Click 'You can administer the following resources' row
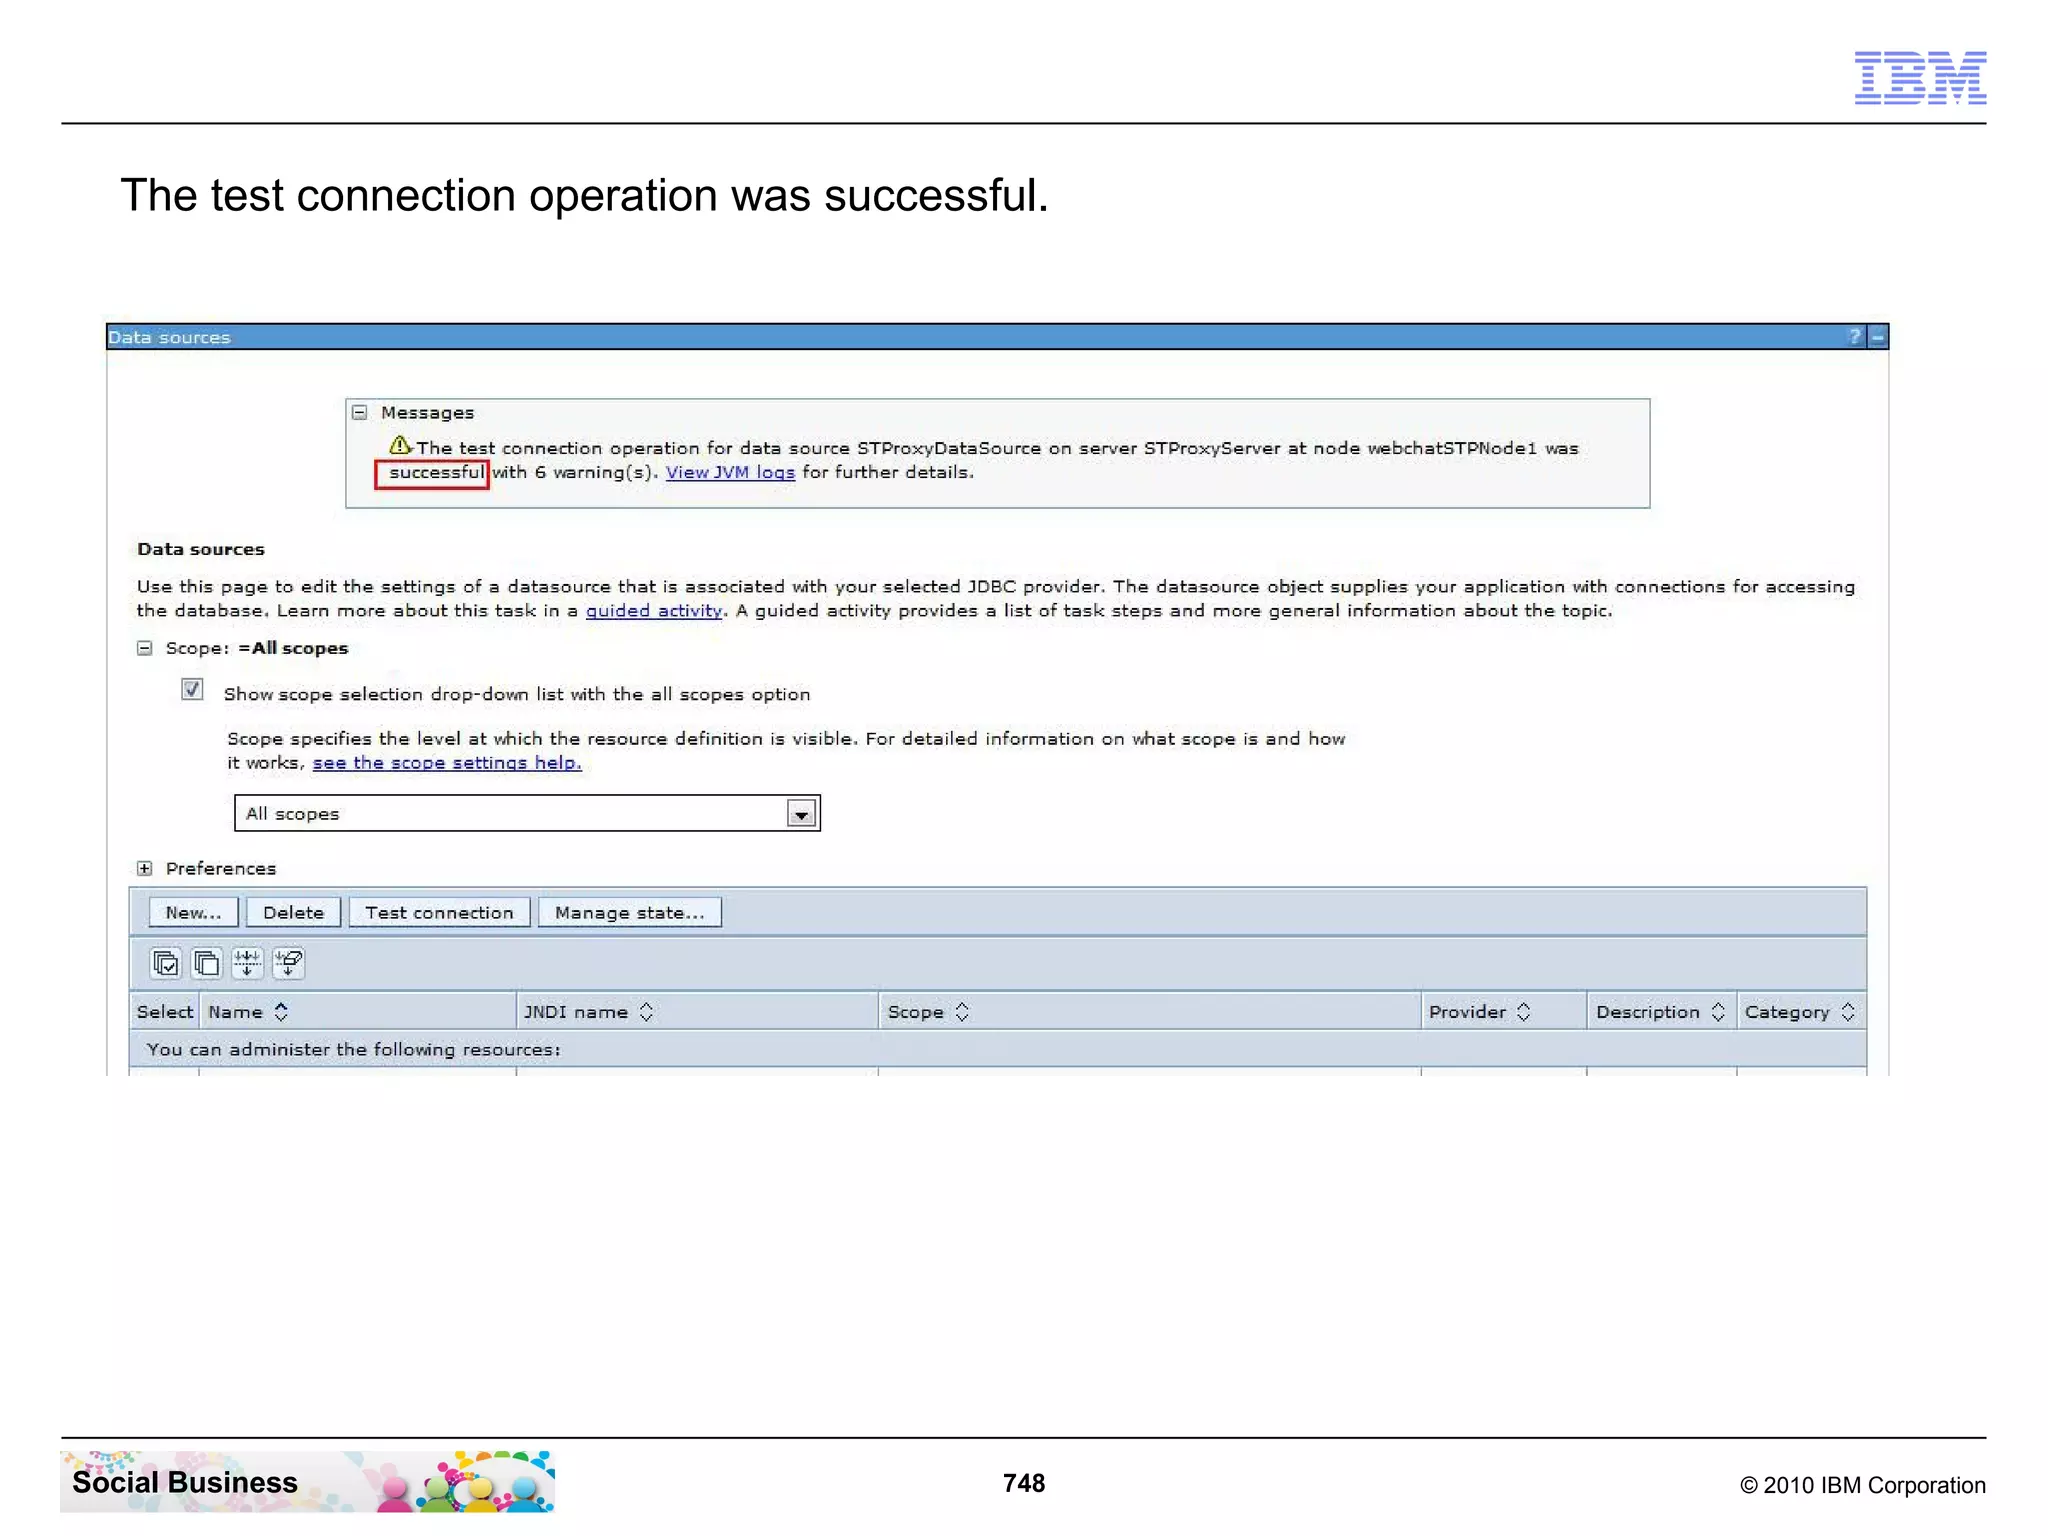The width and height of the screenshot is (2048, 1536). pyautogui.click(x=997, y=1049)
